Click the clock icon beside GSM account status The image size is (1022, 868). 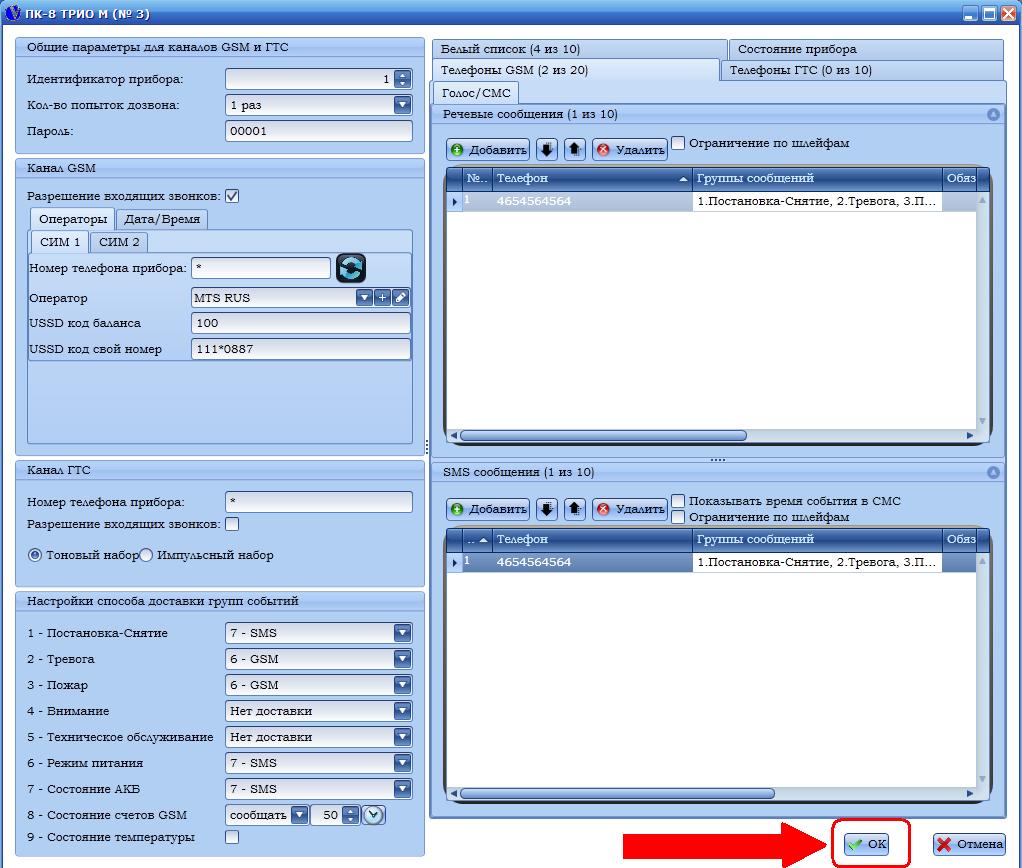[x=374, y=815]
